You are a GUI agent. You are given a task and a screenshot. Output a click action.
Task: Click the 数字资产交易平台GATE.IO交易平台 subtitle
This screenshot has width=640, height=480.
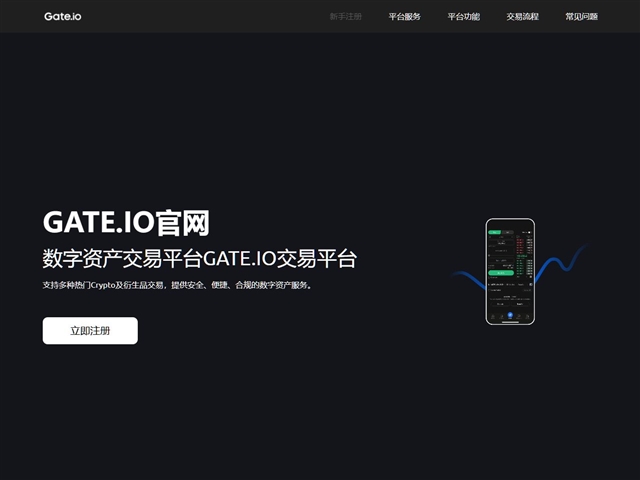click(200, 258)
